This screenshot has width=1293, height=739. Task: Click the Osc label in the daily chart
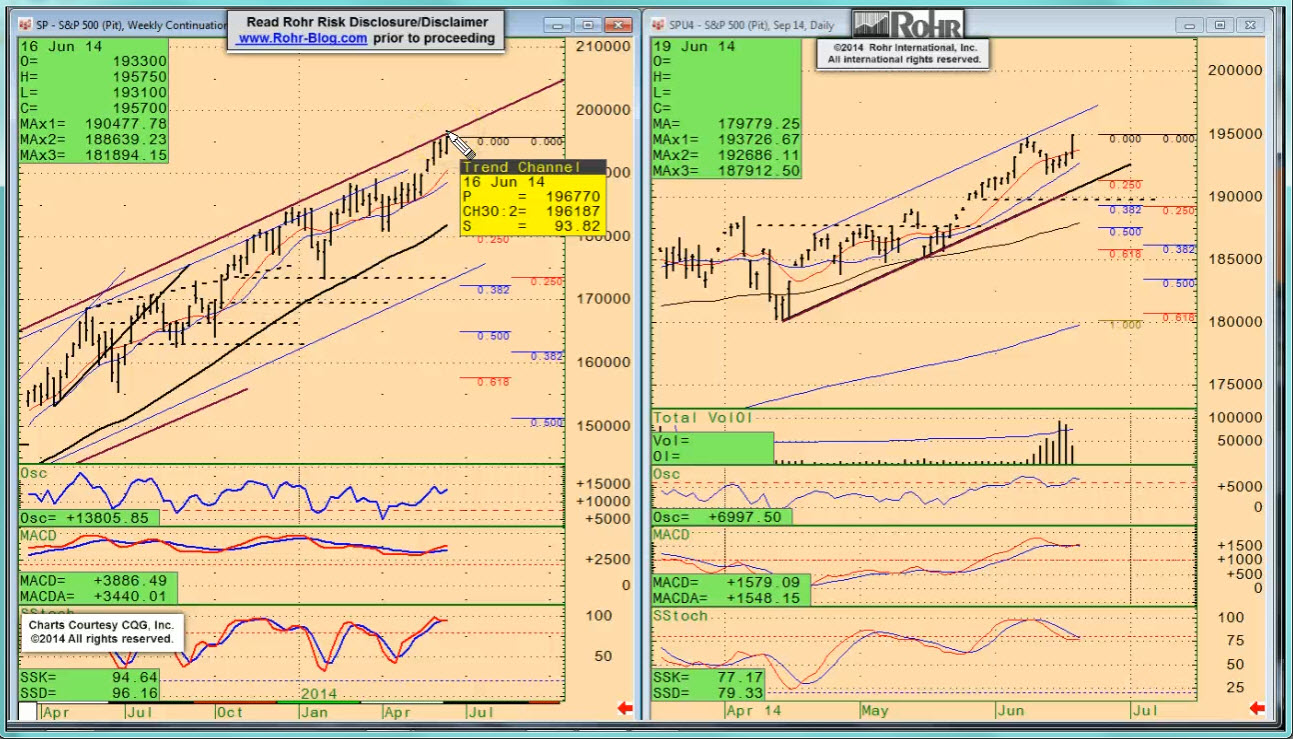pyautogui.click(x=667, y=474)
